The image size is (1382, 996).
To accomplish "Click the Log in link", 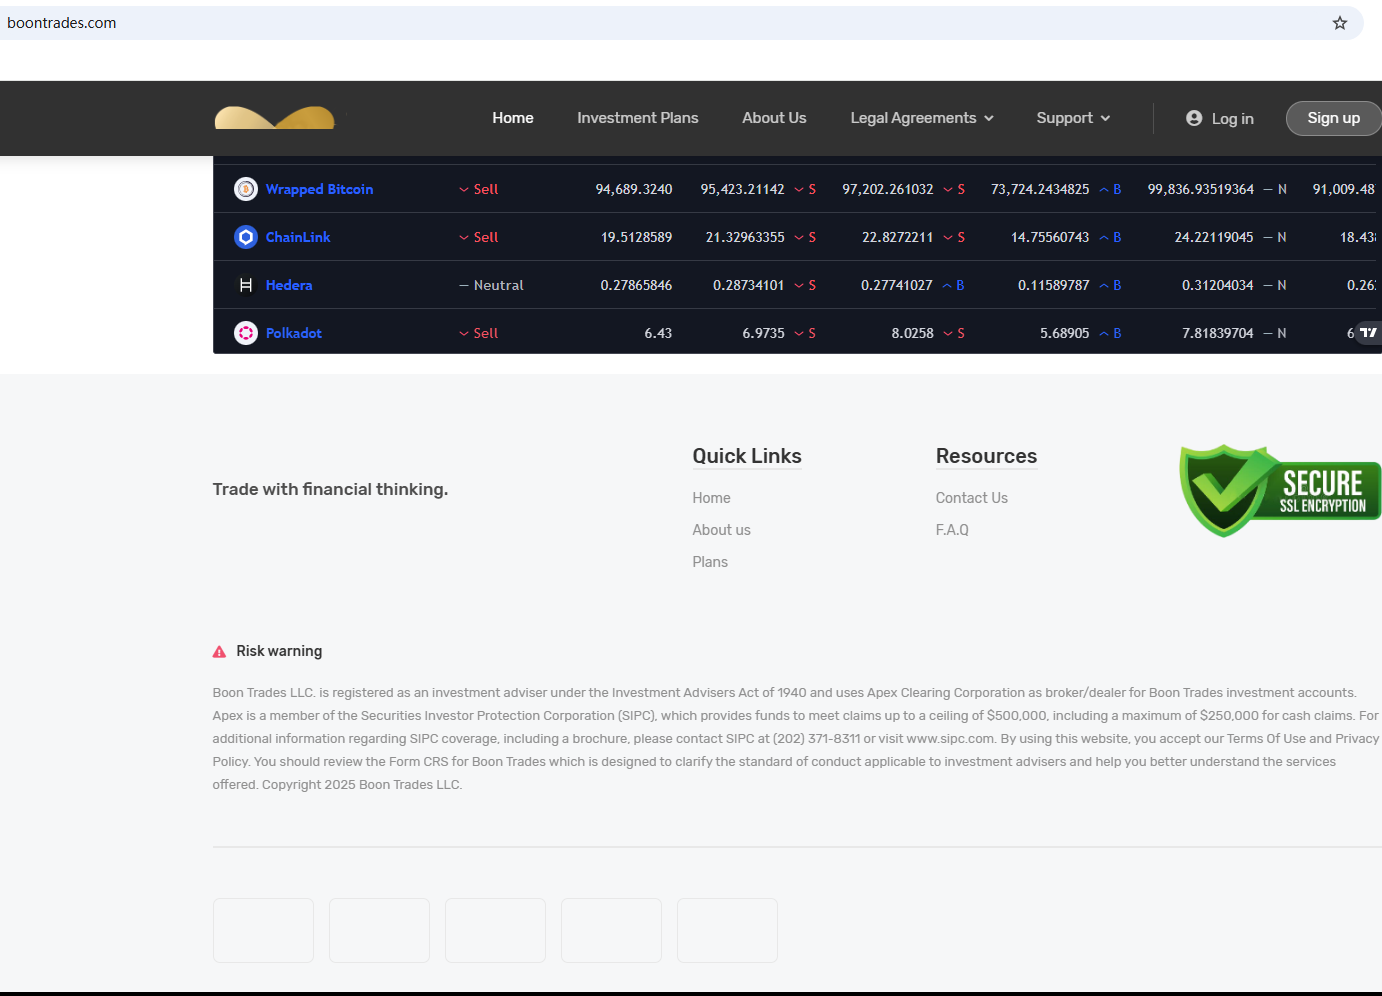I will (1220, 119).
